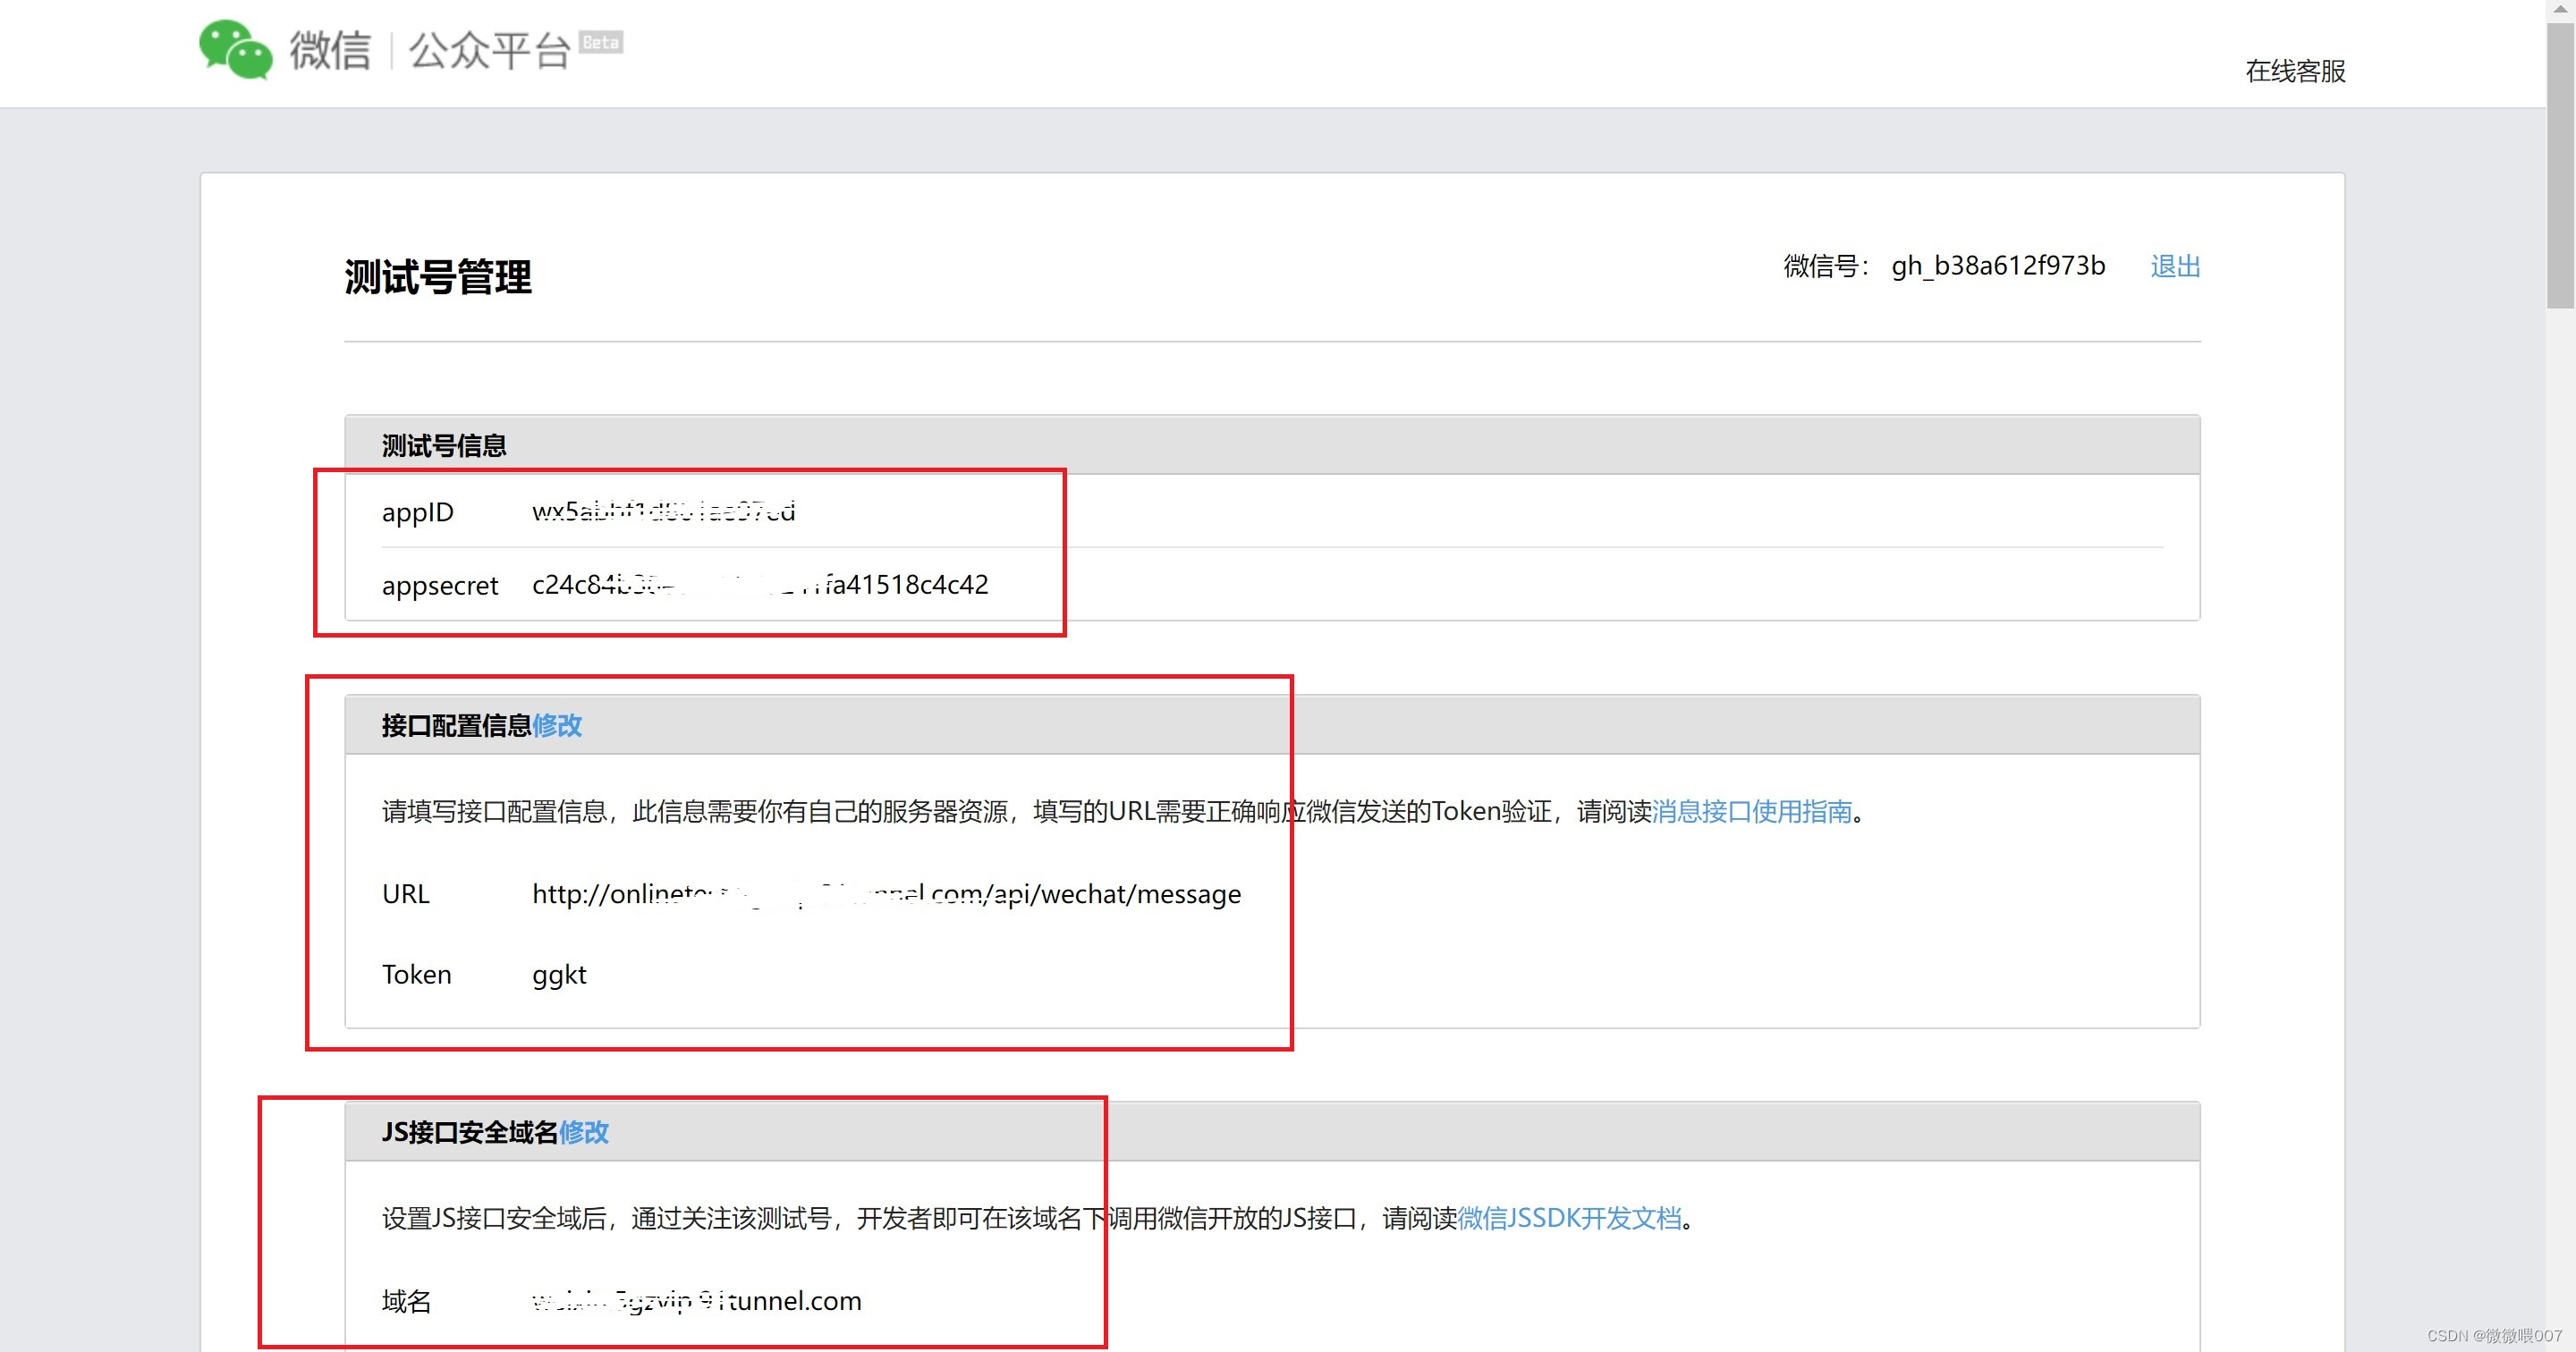The height and width of the screenshot is (1352, 2576).
Task: Click the green WeChat logo icon
Action: tap(236, 49)
